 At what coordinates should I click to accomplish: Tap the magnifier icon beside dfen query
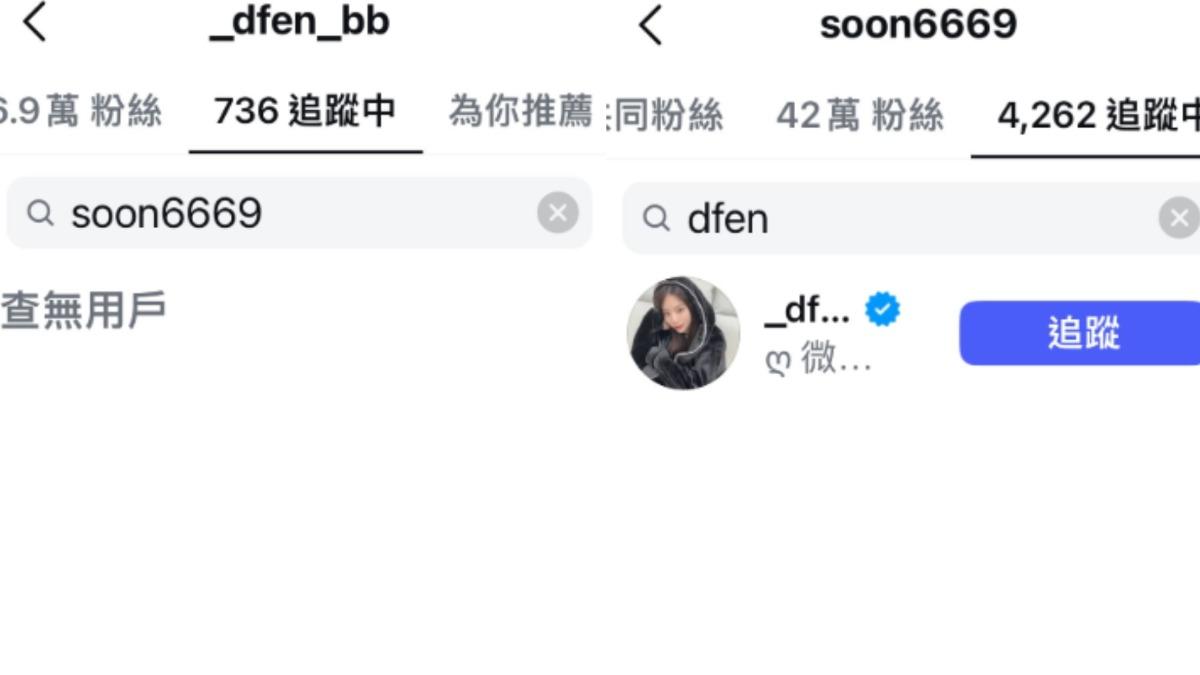(656, 217)
